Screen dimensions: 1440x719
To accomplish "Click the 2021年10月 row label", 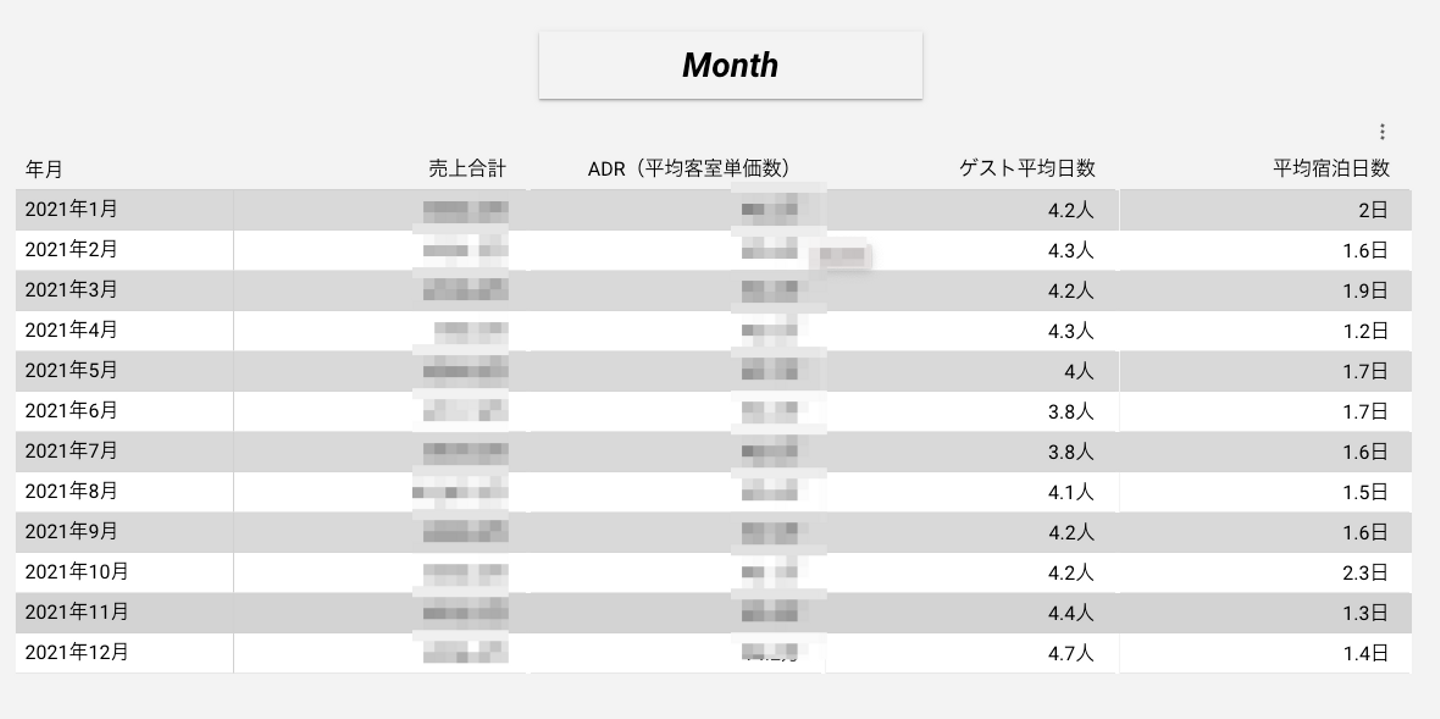I will pos(77,572).
